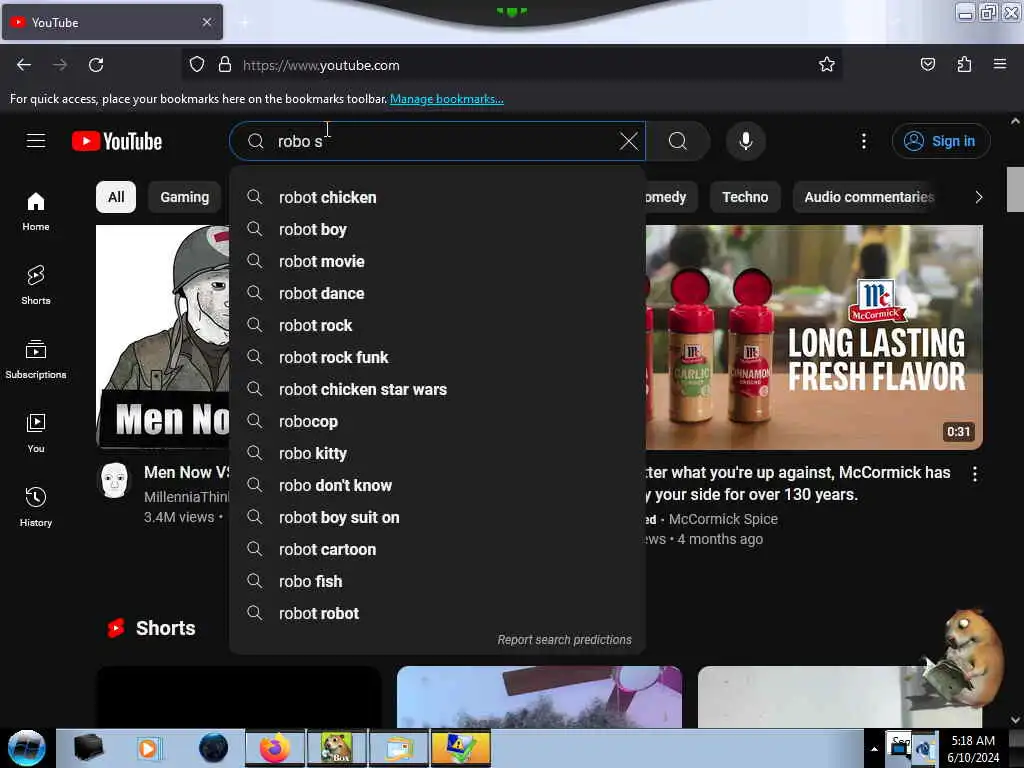Click the McCormick Spice channel name

pyautogui.click(x=723, y=519)
